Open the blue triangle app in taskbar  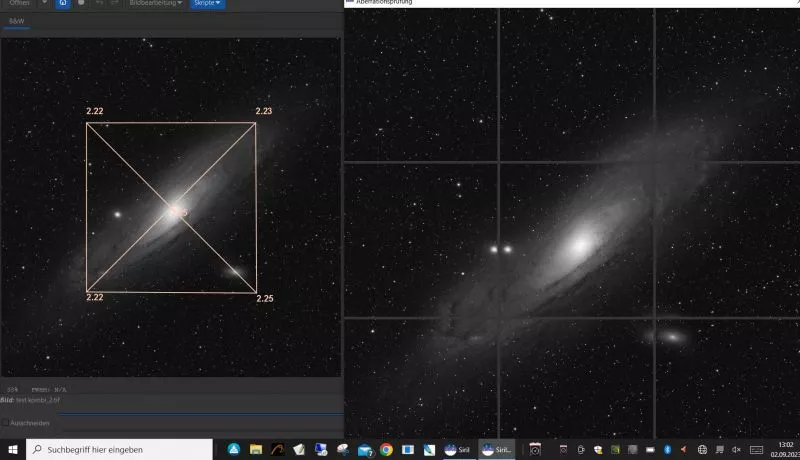(234, 449)
